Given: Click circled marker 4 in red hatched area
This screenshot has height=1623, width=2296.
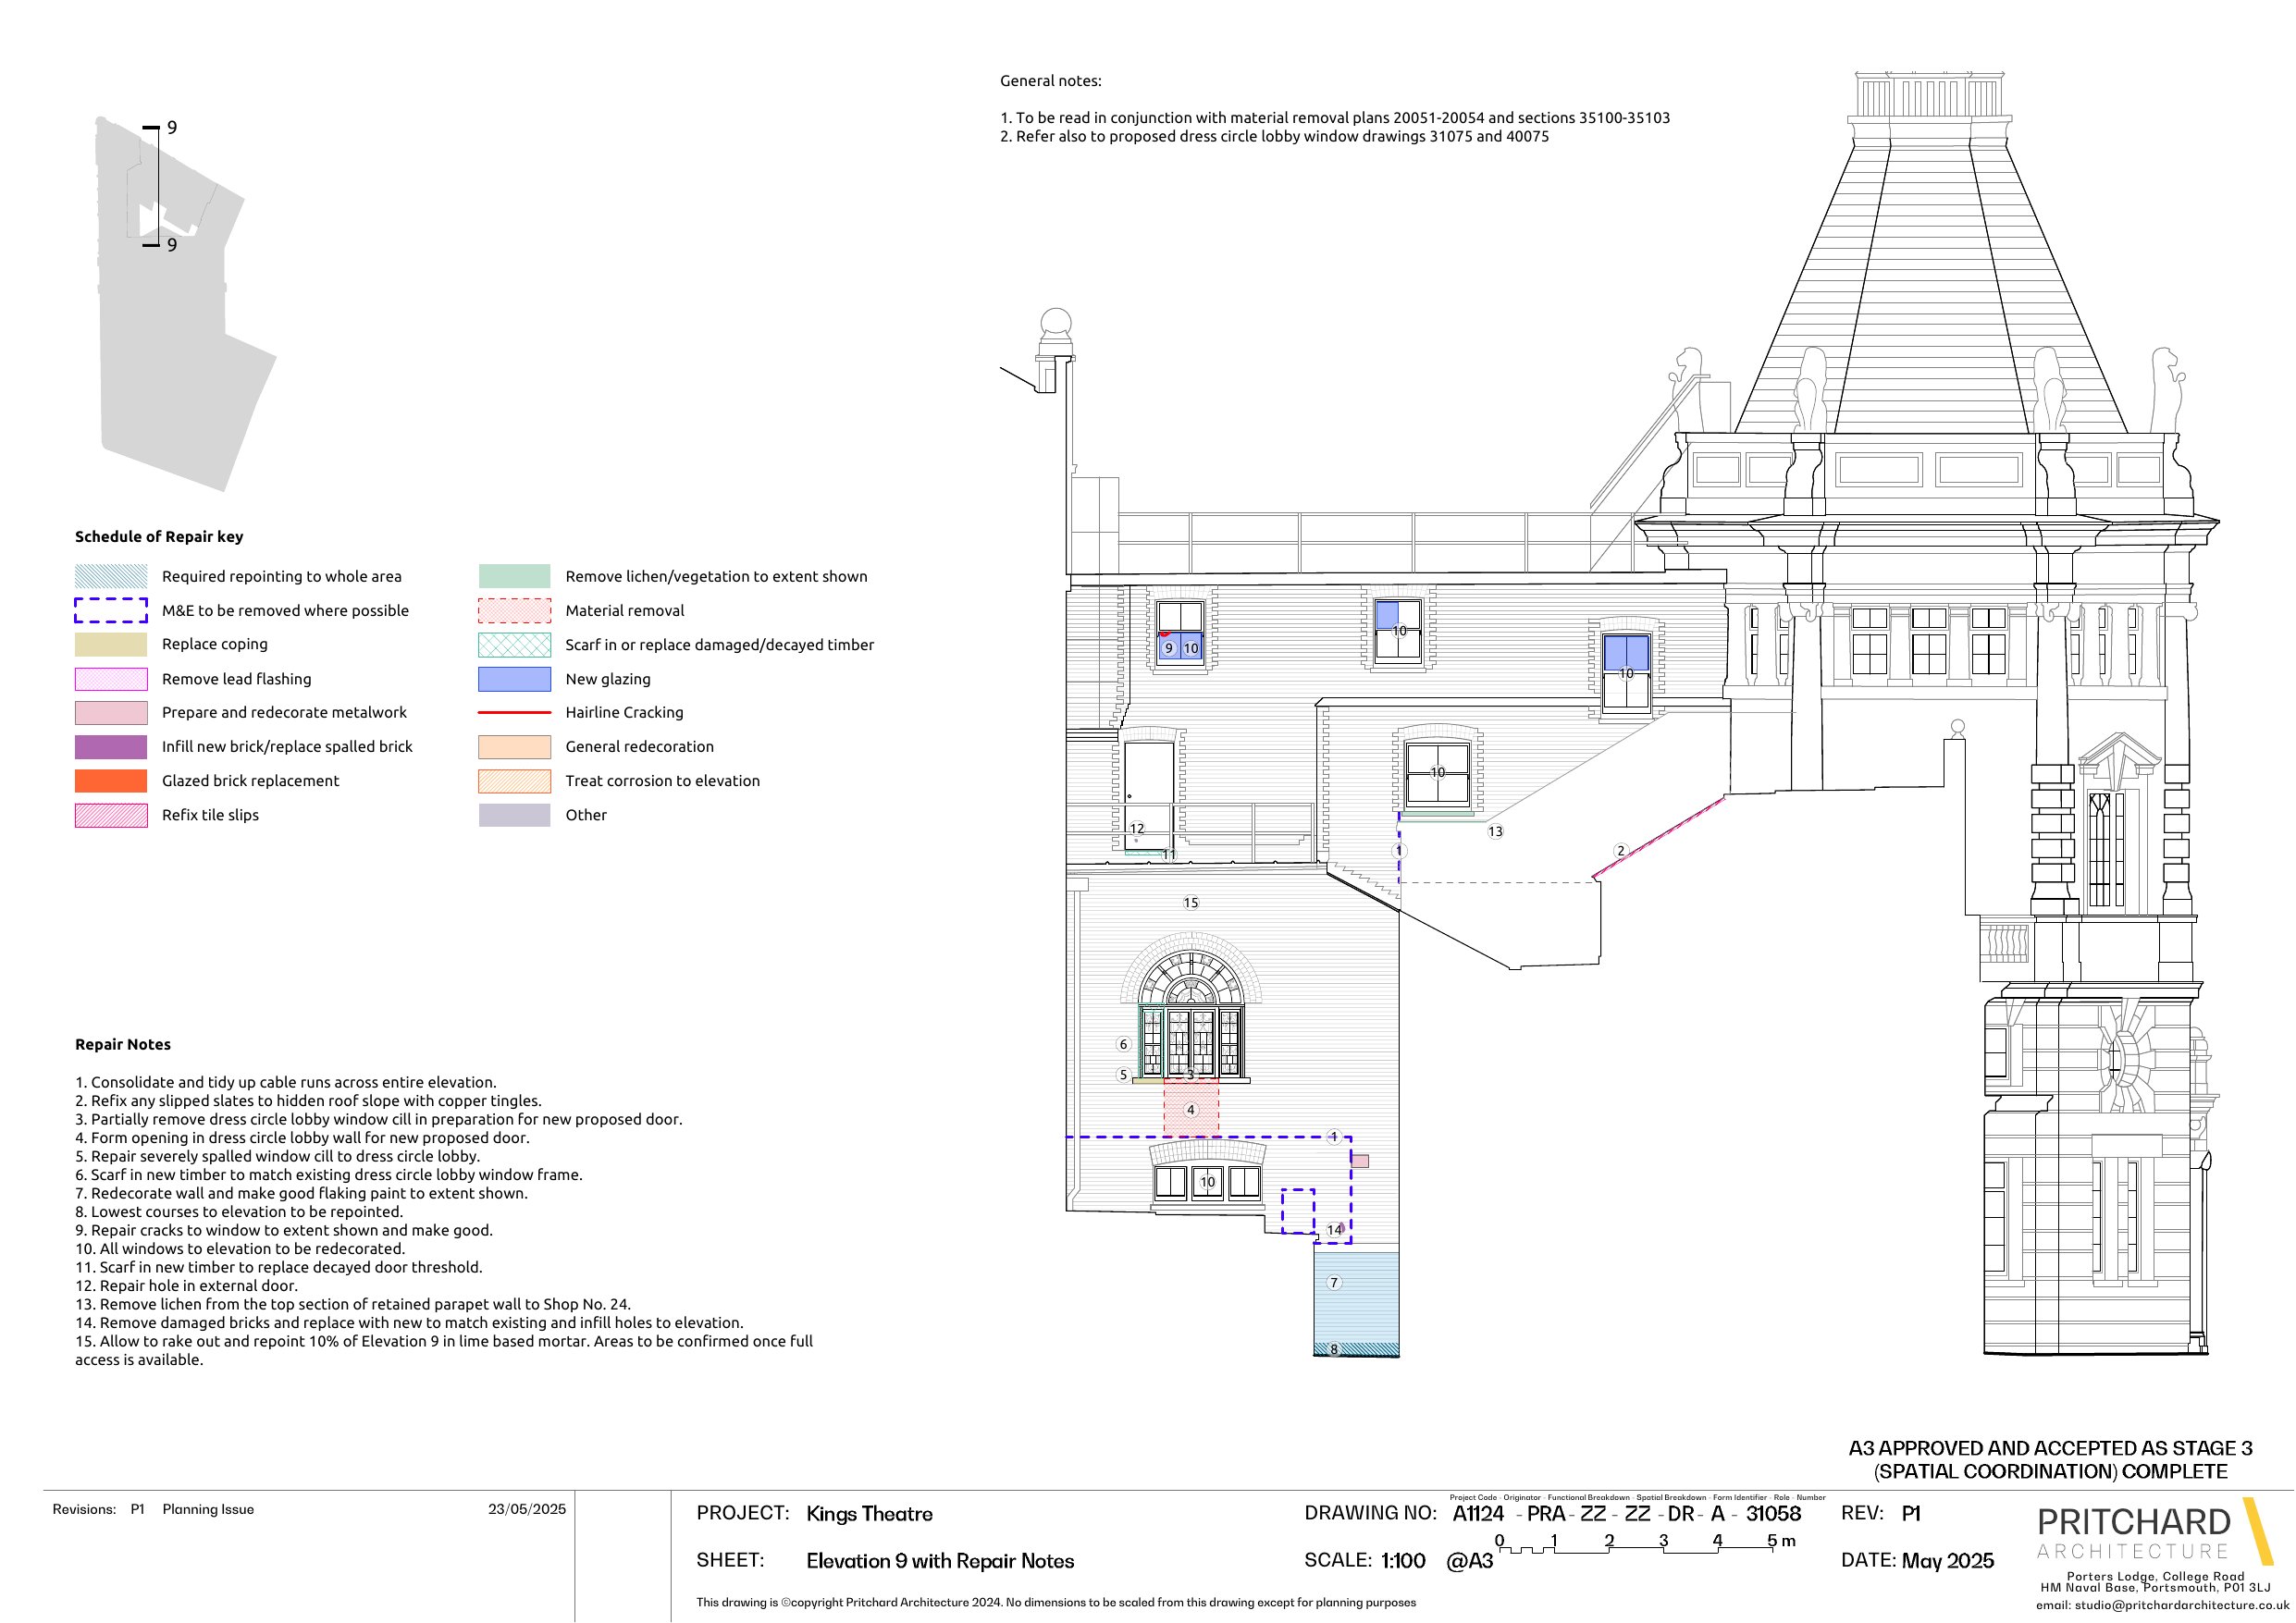Looking at the screenshot, I should tap(1191, 1110).
